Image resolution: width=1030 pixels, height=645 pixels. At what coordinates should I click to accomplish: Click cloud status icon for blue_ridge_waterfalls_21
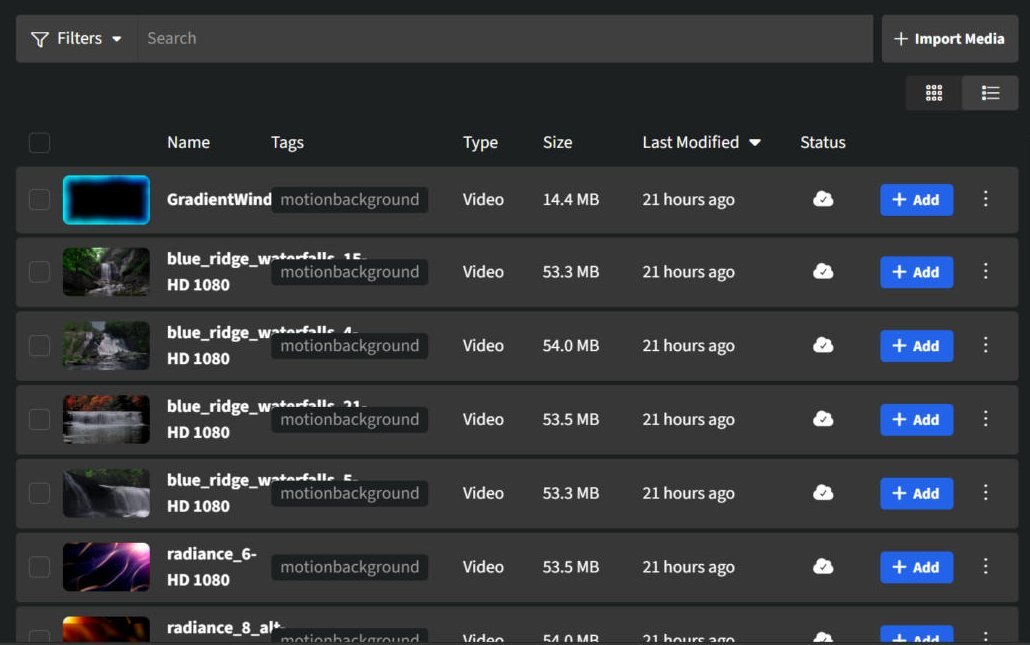click(822, 419)
